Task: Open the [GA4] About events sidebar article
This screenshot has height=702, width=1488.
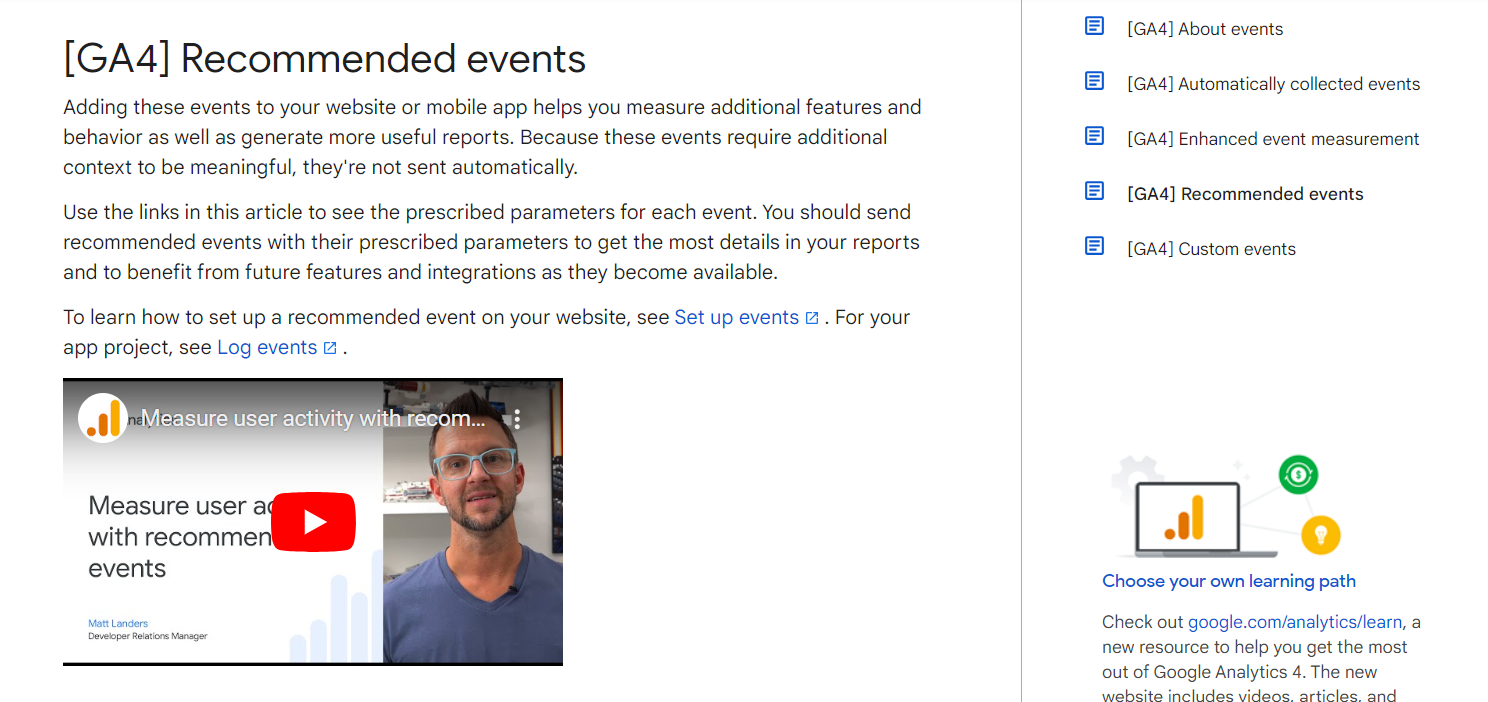Action: 1205,29
